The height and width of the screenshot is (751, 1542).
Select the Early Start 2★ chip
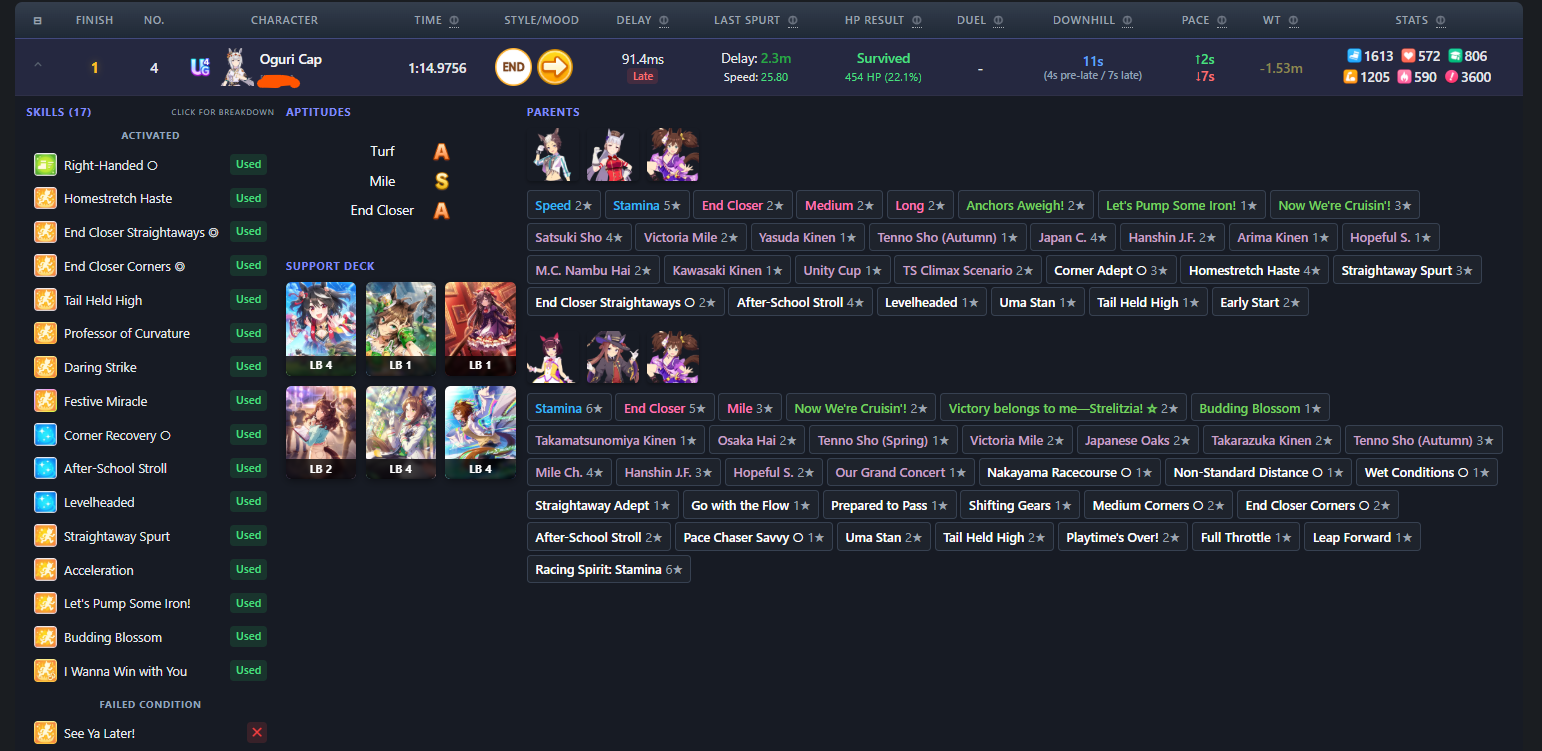1260,302
